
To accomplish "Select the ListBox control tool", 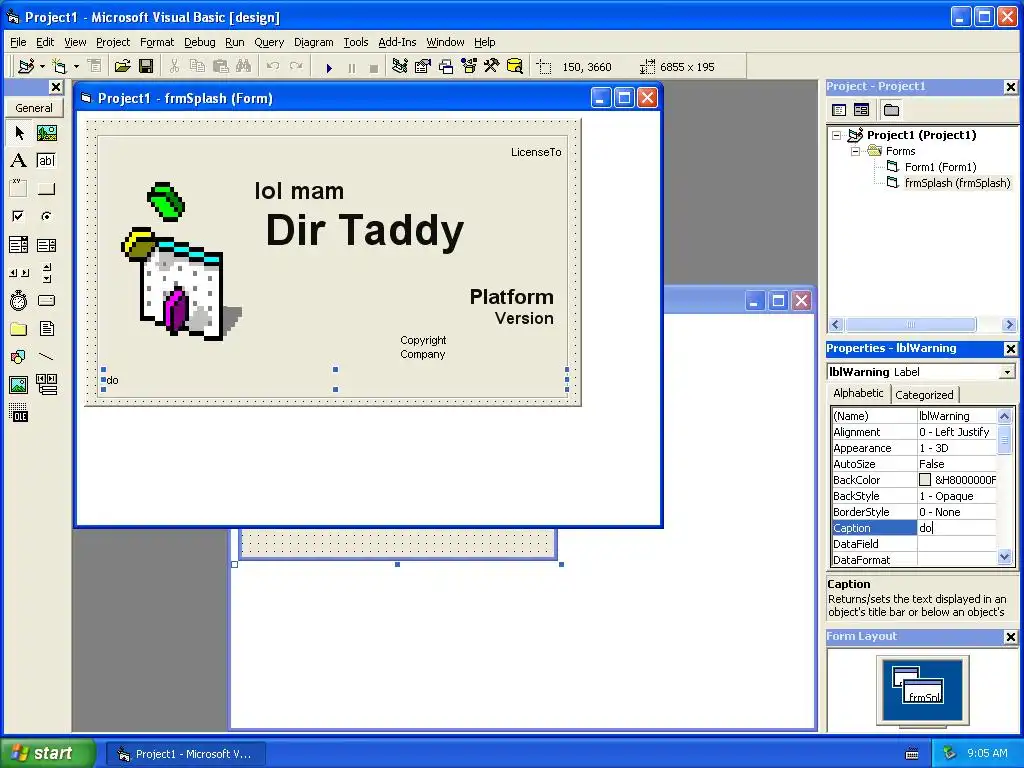I will pos(46,245).
